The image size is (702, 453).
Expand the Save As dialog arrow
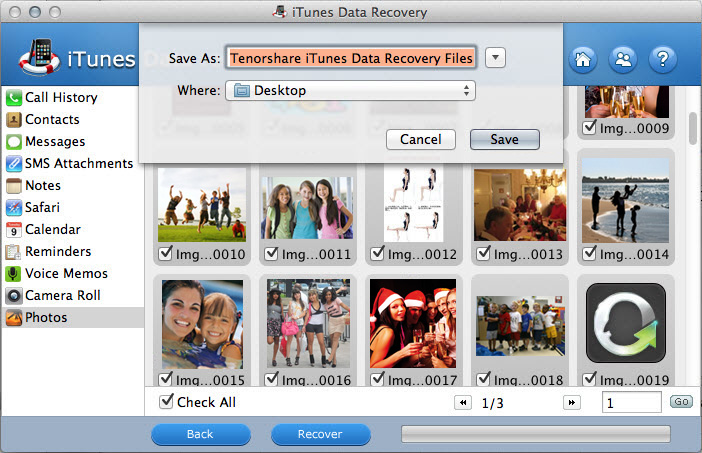[495, 58]
